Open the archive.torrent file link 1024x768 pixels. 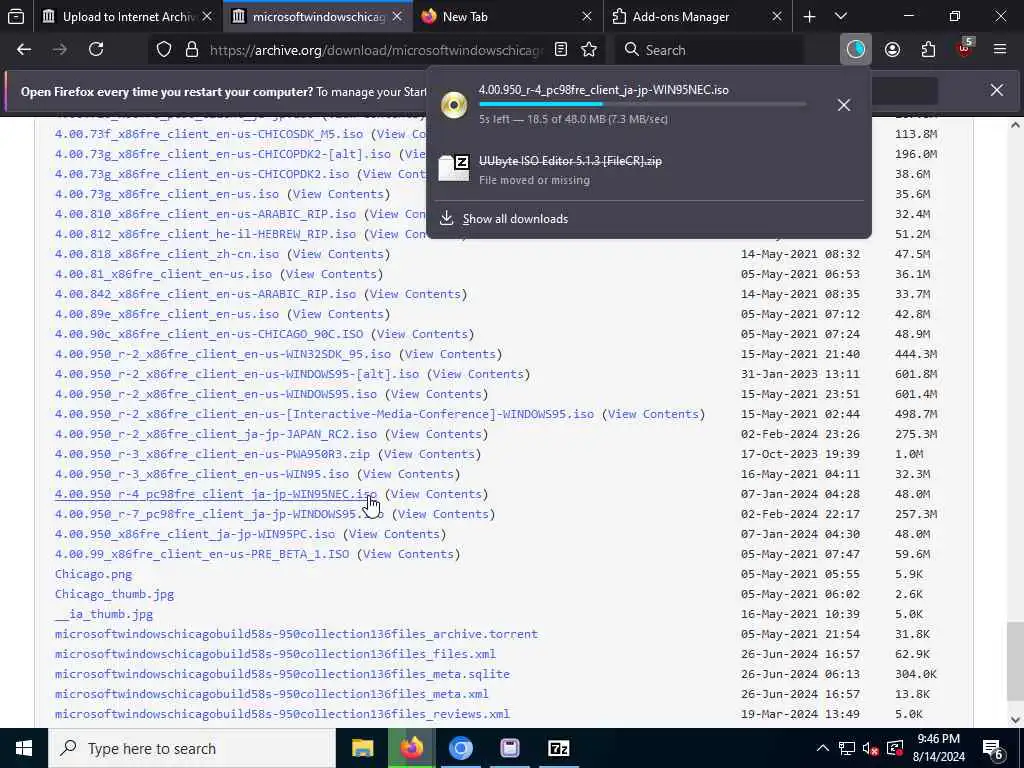click(296, 634)
